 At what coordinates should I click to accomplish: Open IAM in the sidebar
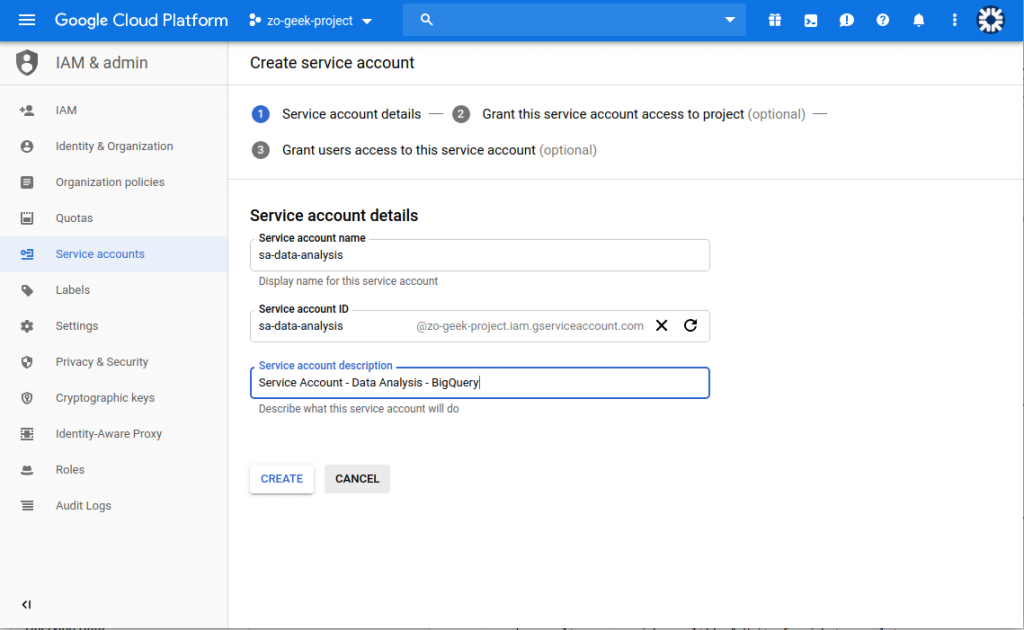[114, 110]
